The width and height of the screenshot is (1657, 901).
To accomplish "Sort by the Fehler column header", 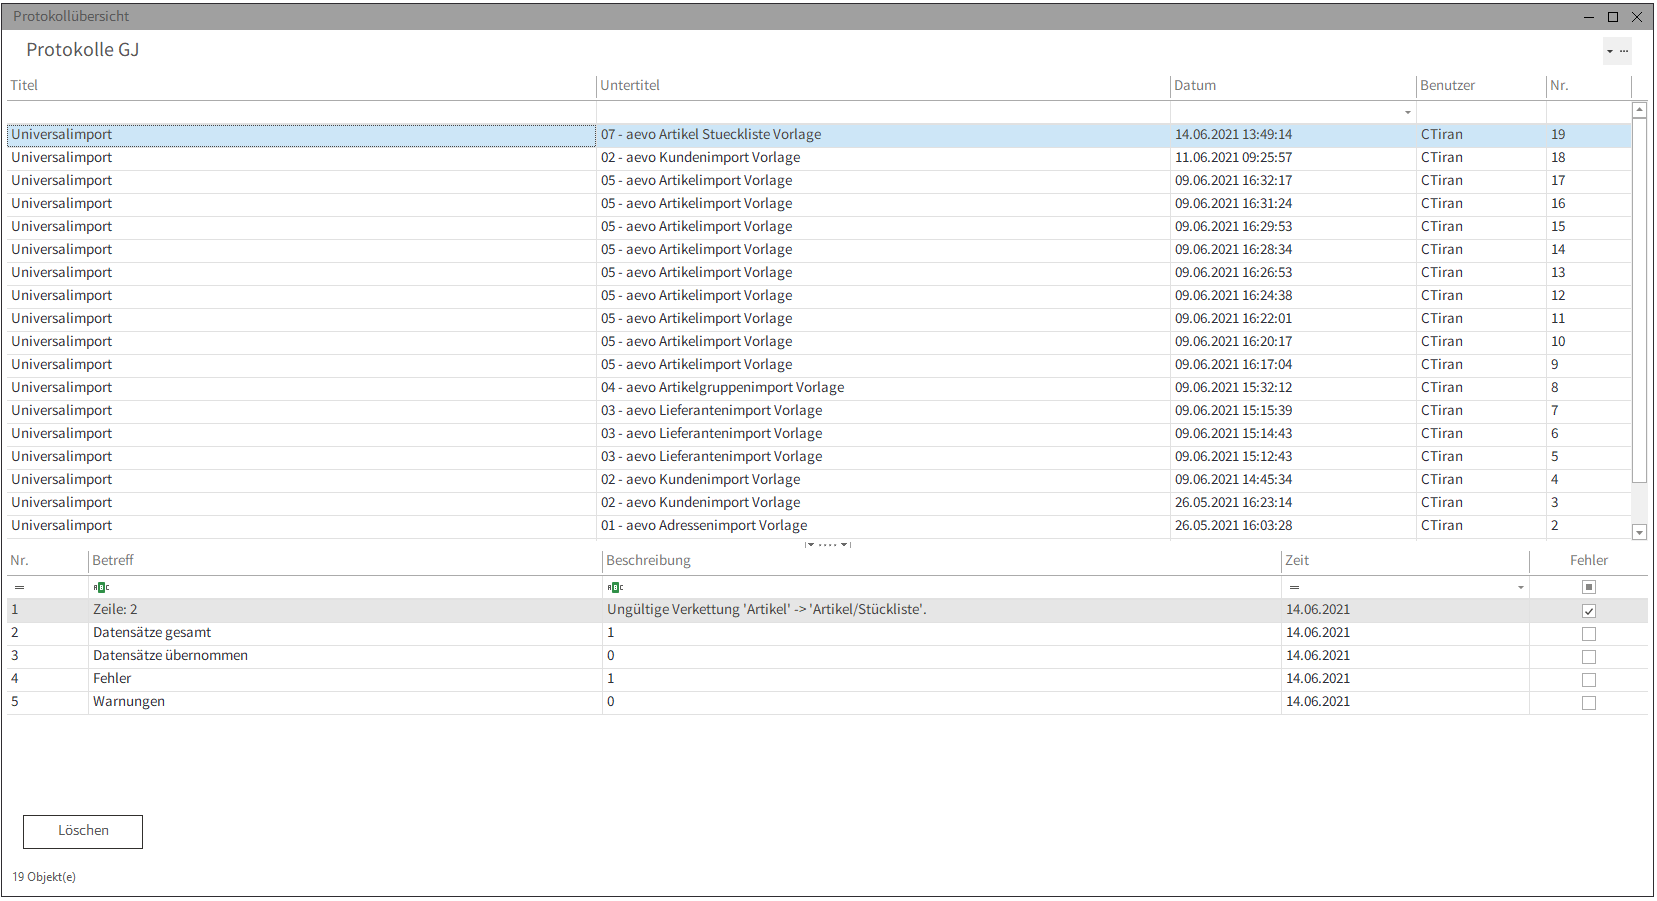I will (x=1589, y=561).
